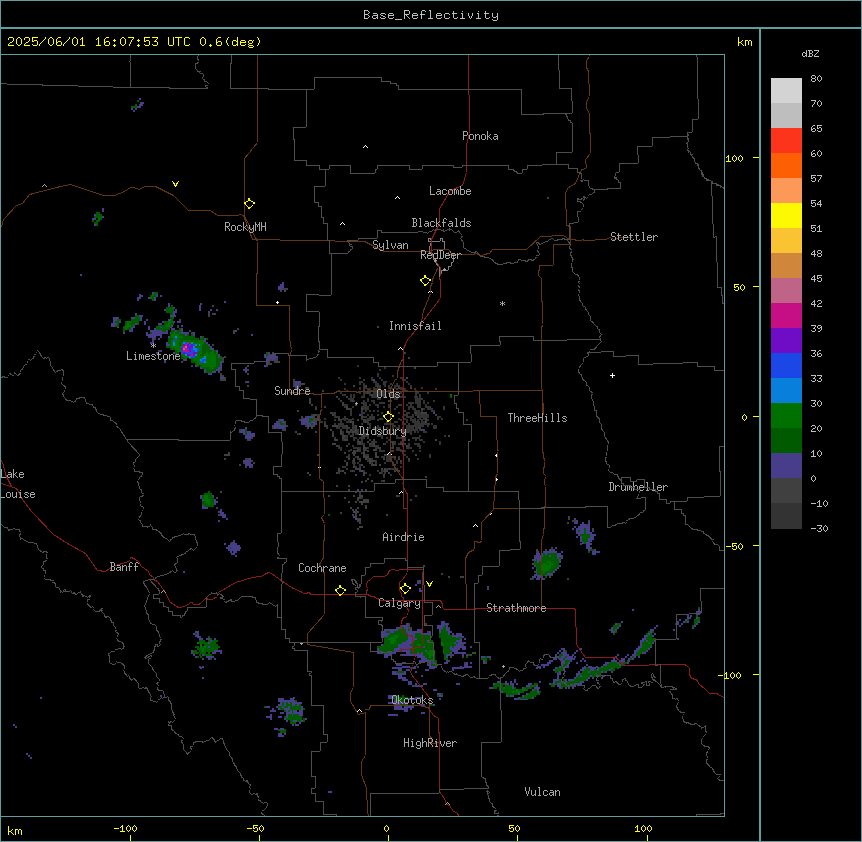Click the green 30 dBZ color swatch

coord(786,416)
